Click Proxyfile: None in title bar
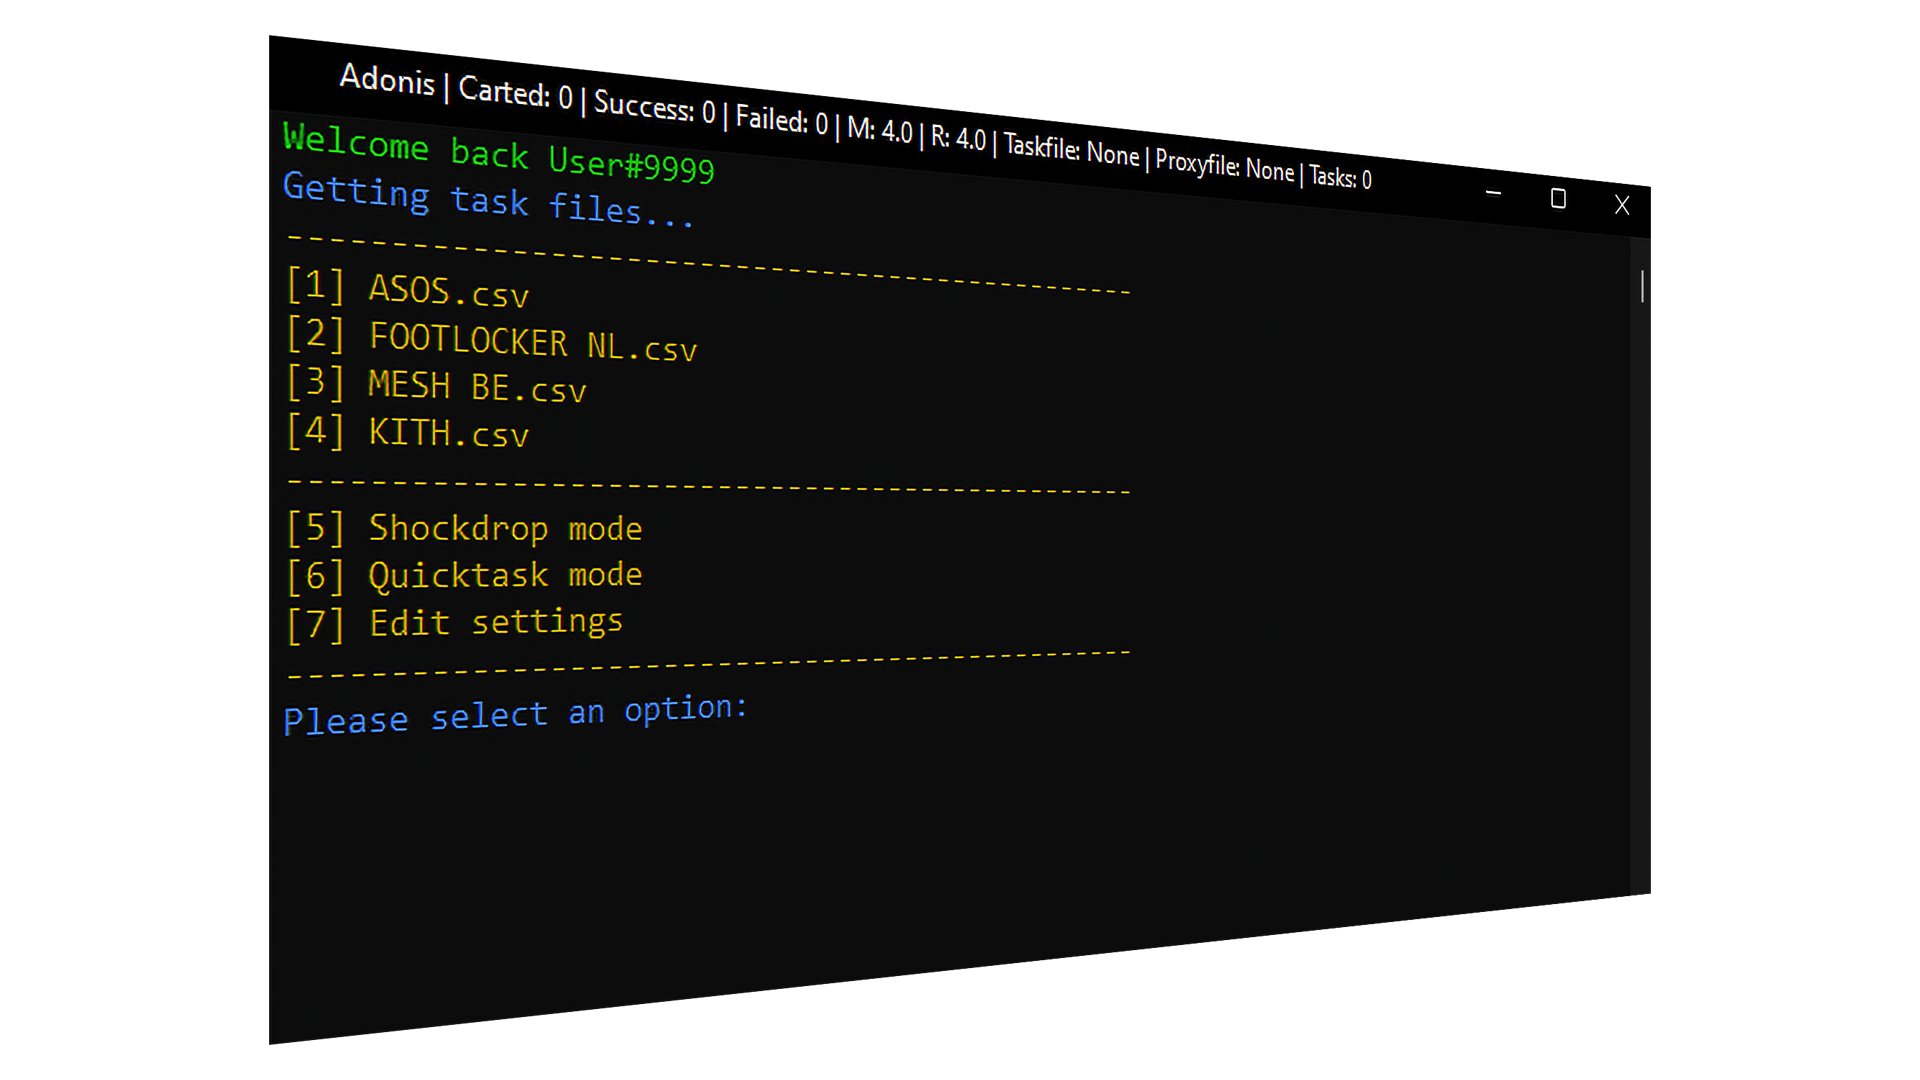The width and height of the screenshot is (1920, 1080). pos(1224,166)
